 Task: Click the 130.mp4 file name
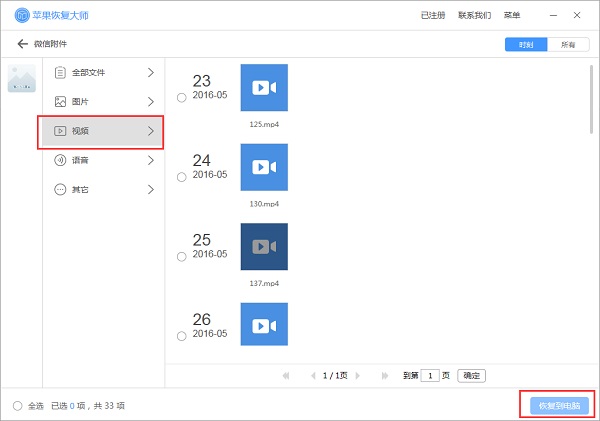pyautogui.click(x=264, y=204)
